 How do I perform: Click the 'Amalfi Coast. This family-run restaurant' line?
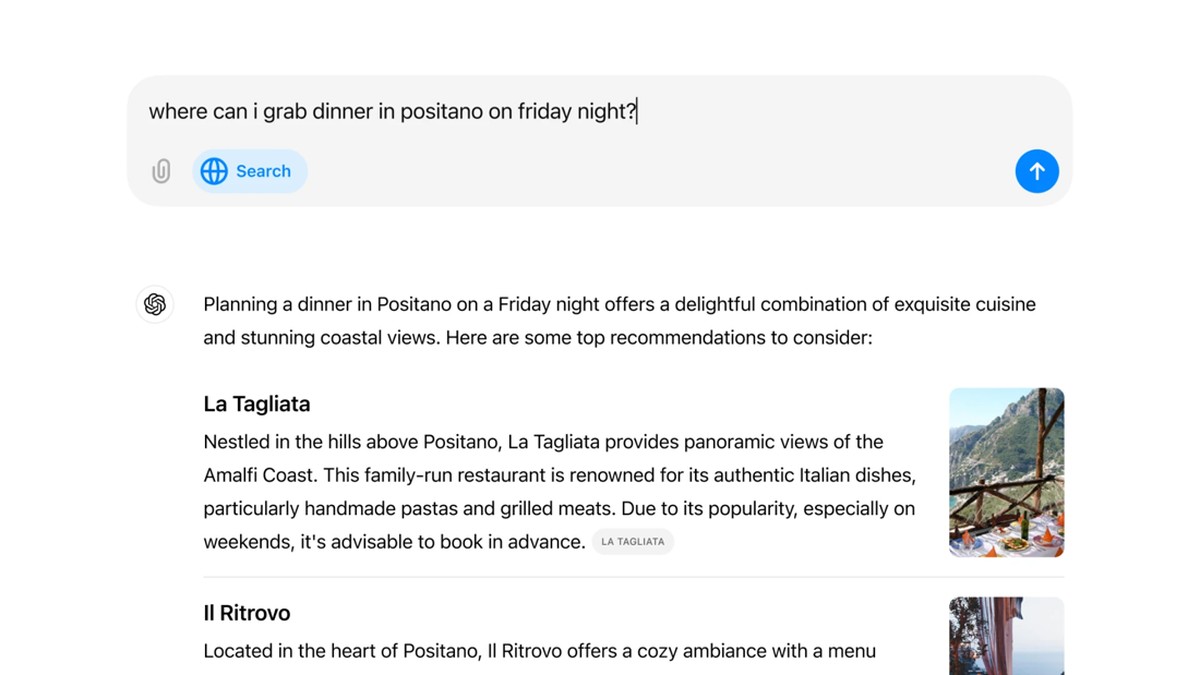559,475
